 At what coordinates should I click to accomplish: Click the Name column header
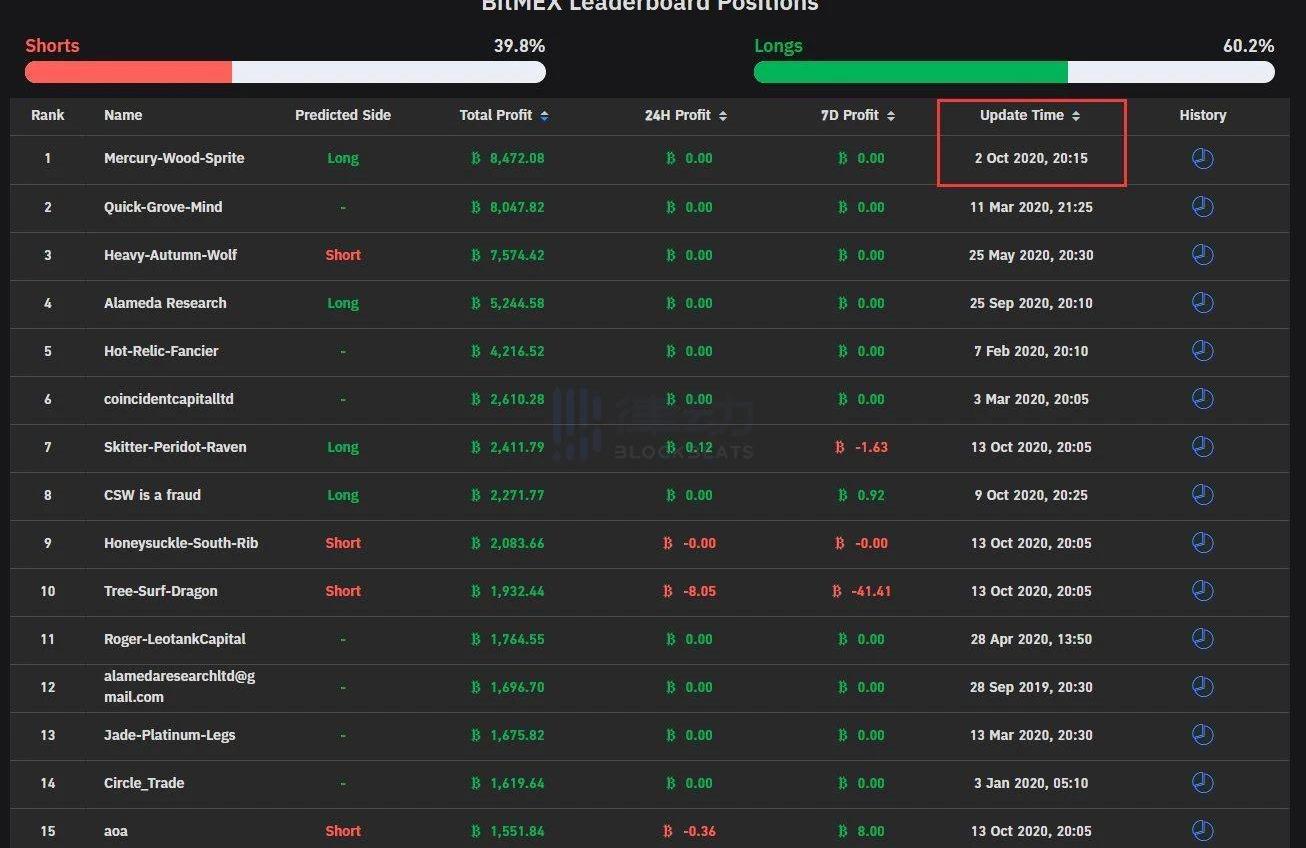pyautogui.click(x=123, y=115)
